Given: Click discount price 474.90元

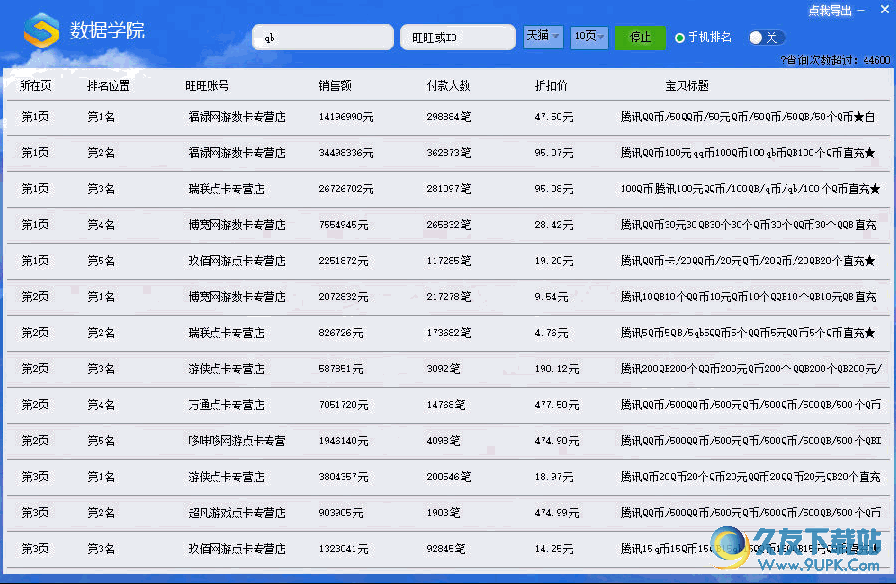Looking at the screenshot, I should (557, 441).
